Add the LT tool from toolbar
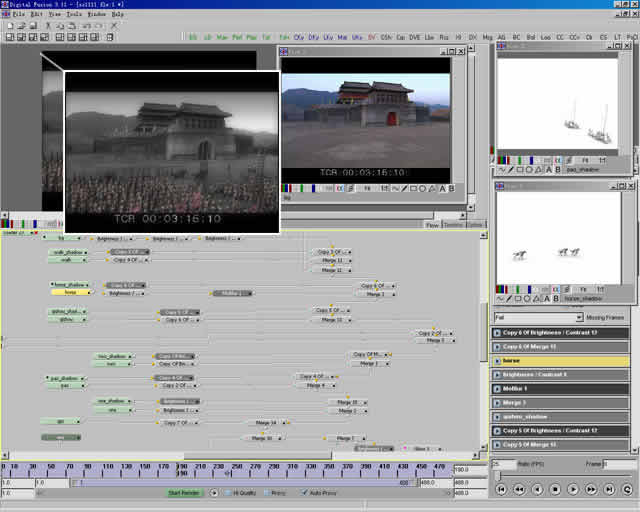640x512 pixels. point(618,37)
